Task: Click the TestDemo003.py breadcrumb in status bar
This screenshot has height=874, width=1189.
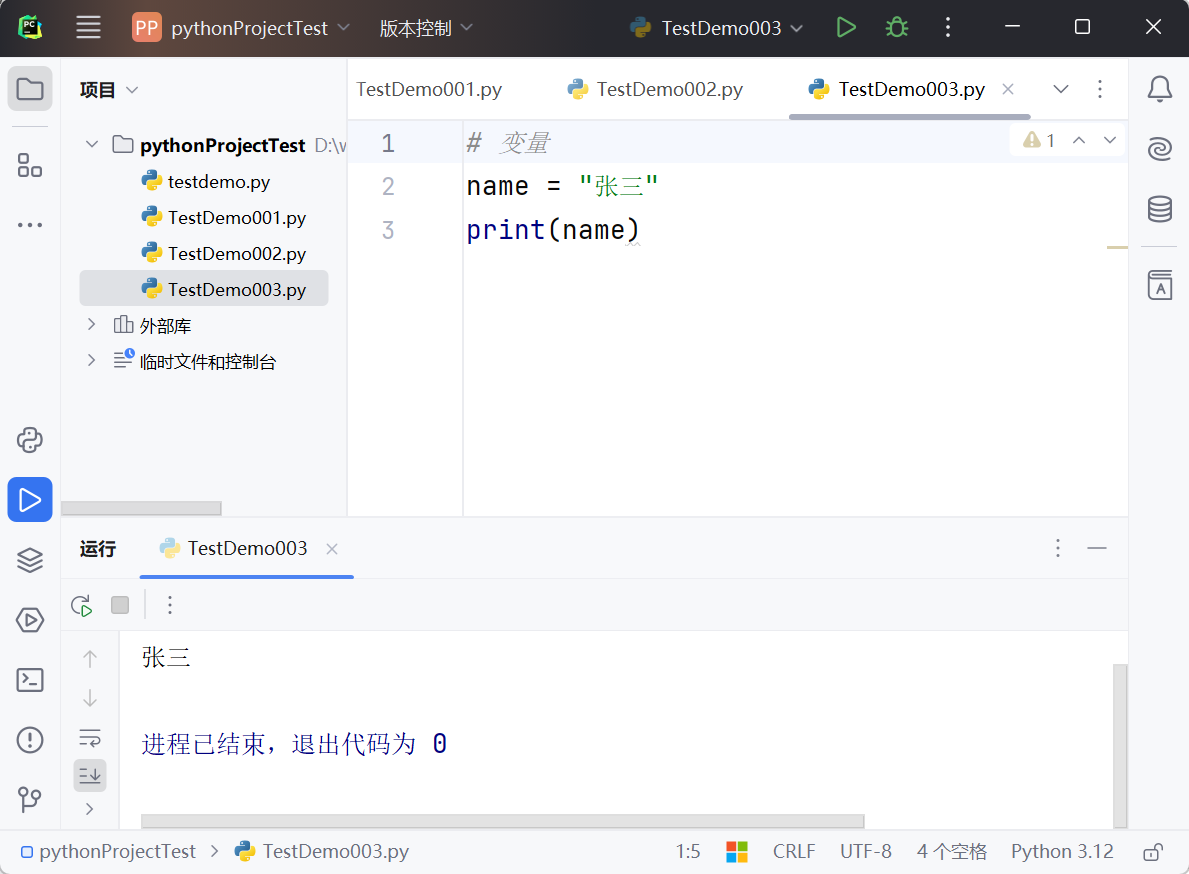Action: point(322,851)
